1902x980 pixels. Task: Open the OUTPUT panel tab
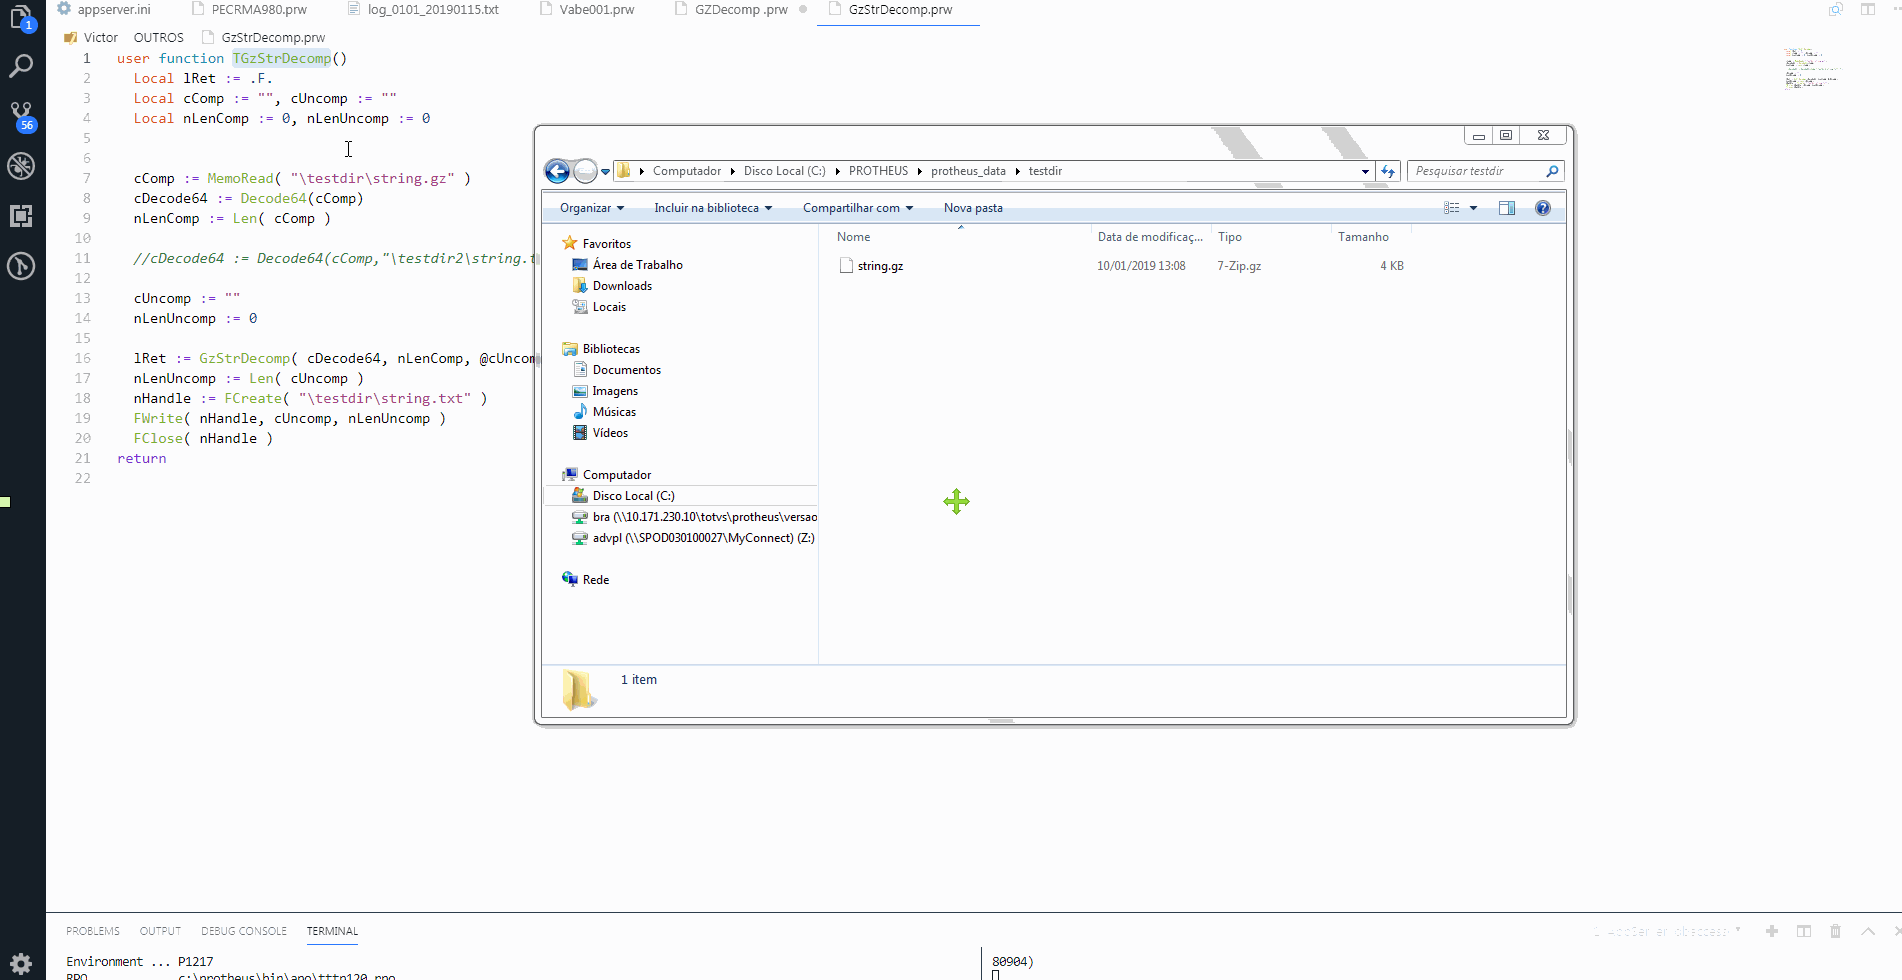(160, 931)
